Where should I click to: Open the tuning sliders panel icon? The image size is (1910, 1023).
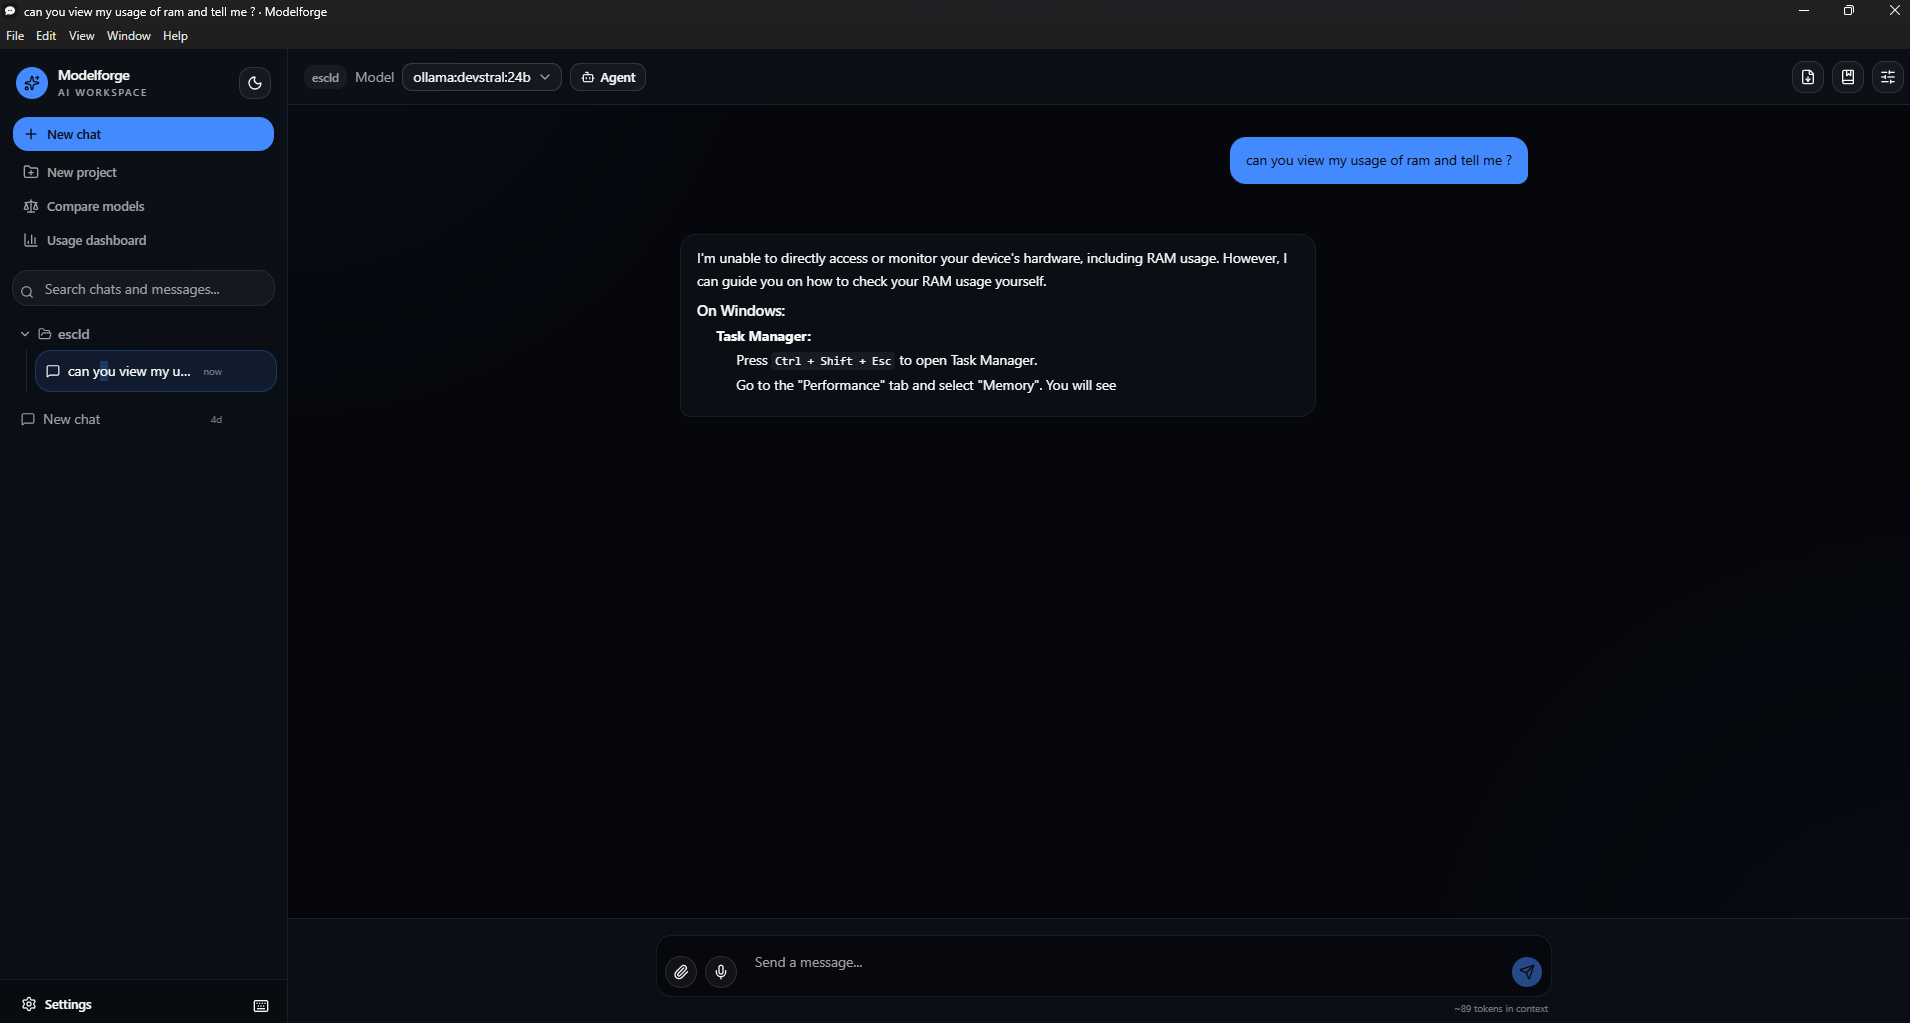[x=1888, y=77]
